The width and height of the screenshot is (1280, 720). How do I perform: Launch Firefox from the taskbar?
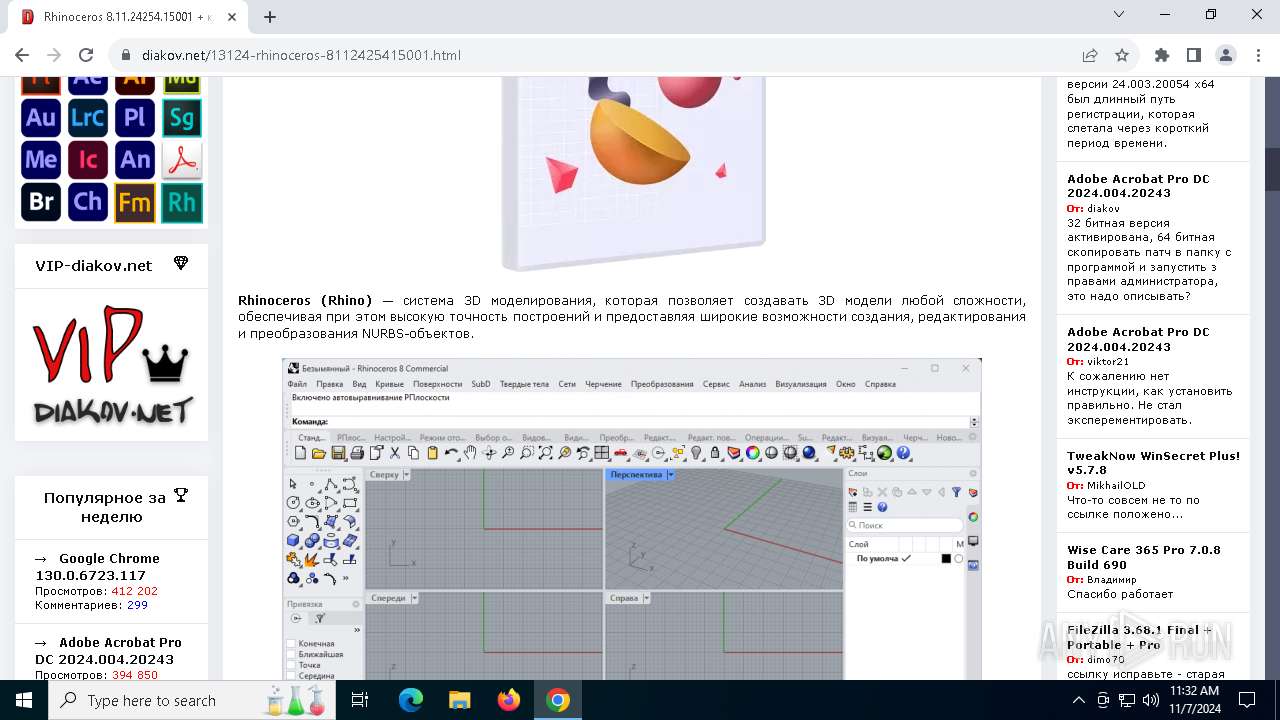coord(509,700)
